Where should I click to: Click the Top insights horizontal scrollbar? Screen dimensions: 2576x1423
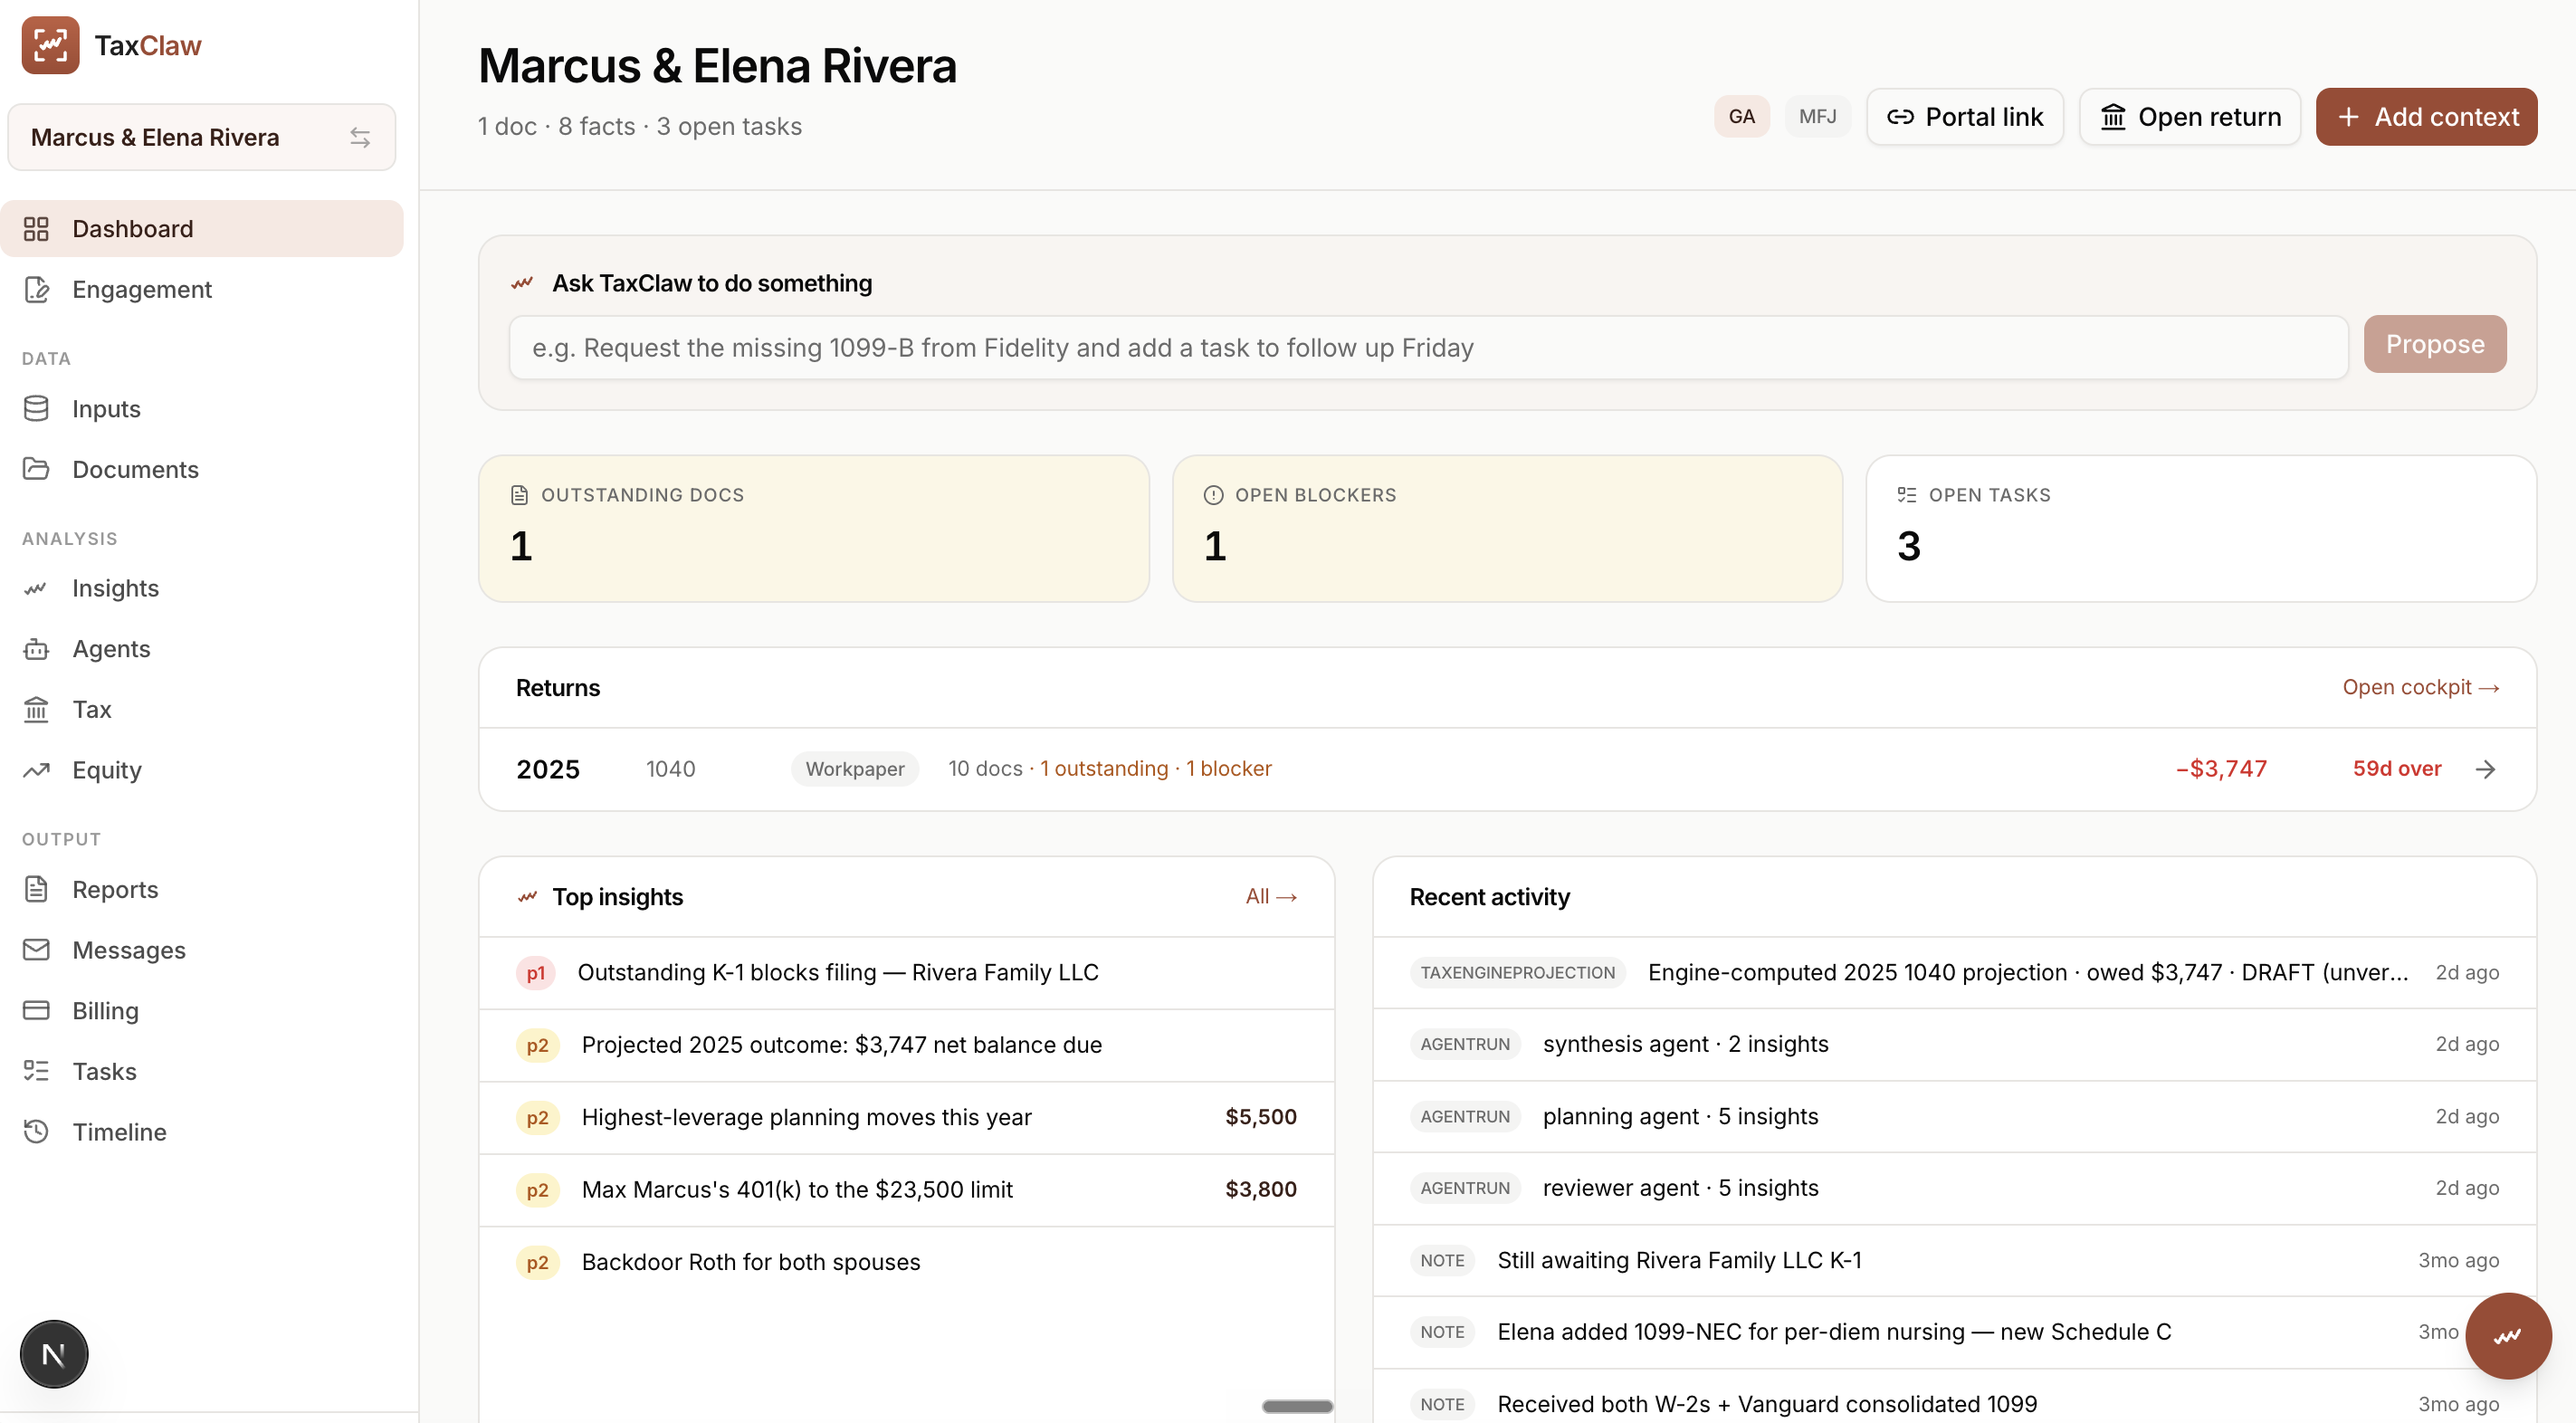click(x=1297, y=1406)
